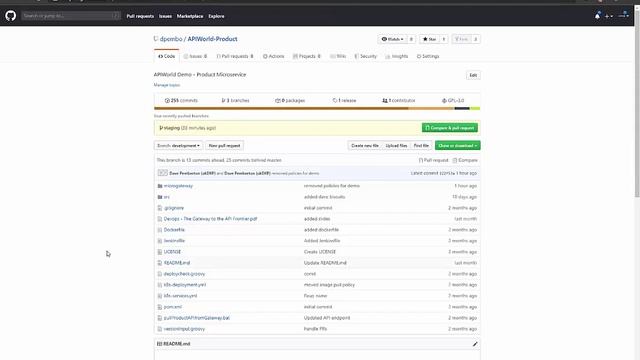The width and height of the screenshot is (640, 360).
Task: Open the microgateway folder icon row
Action: (x=160, y=186)
